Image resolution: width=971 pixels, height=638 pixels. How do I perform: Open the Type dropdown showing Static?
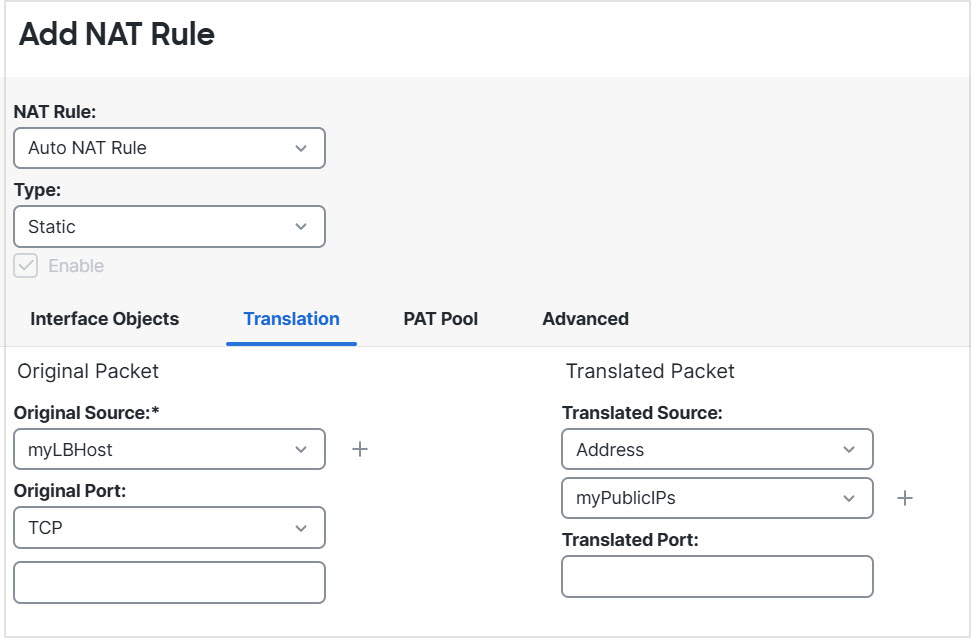169,227
